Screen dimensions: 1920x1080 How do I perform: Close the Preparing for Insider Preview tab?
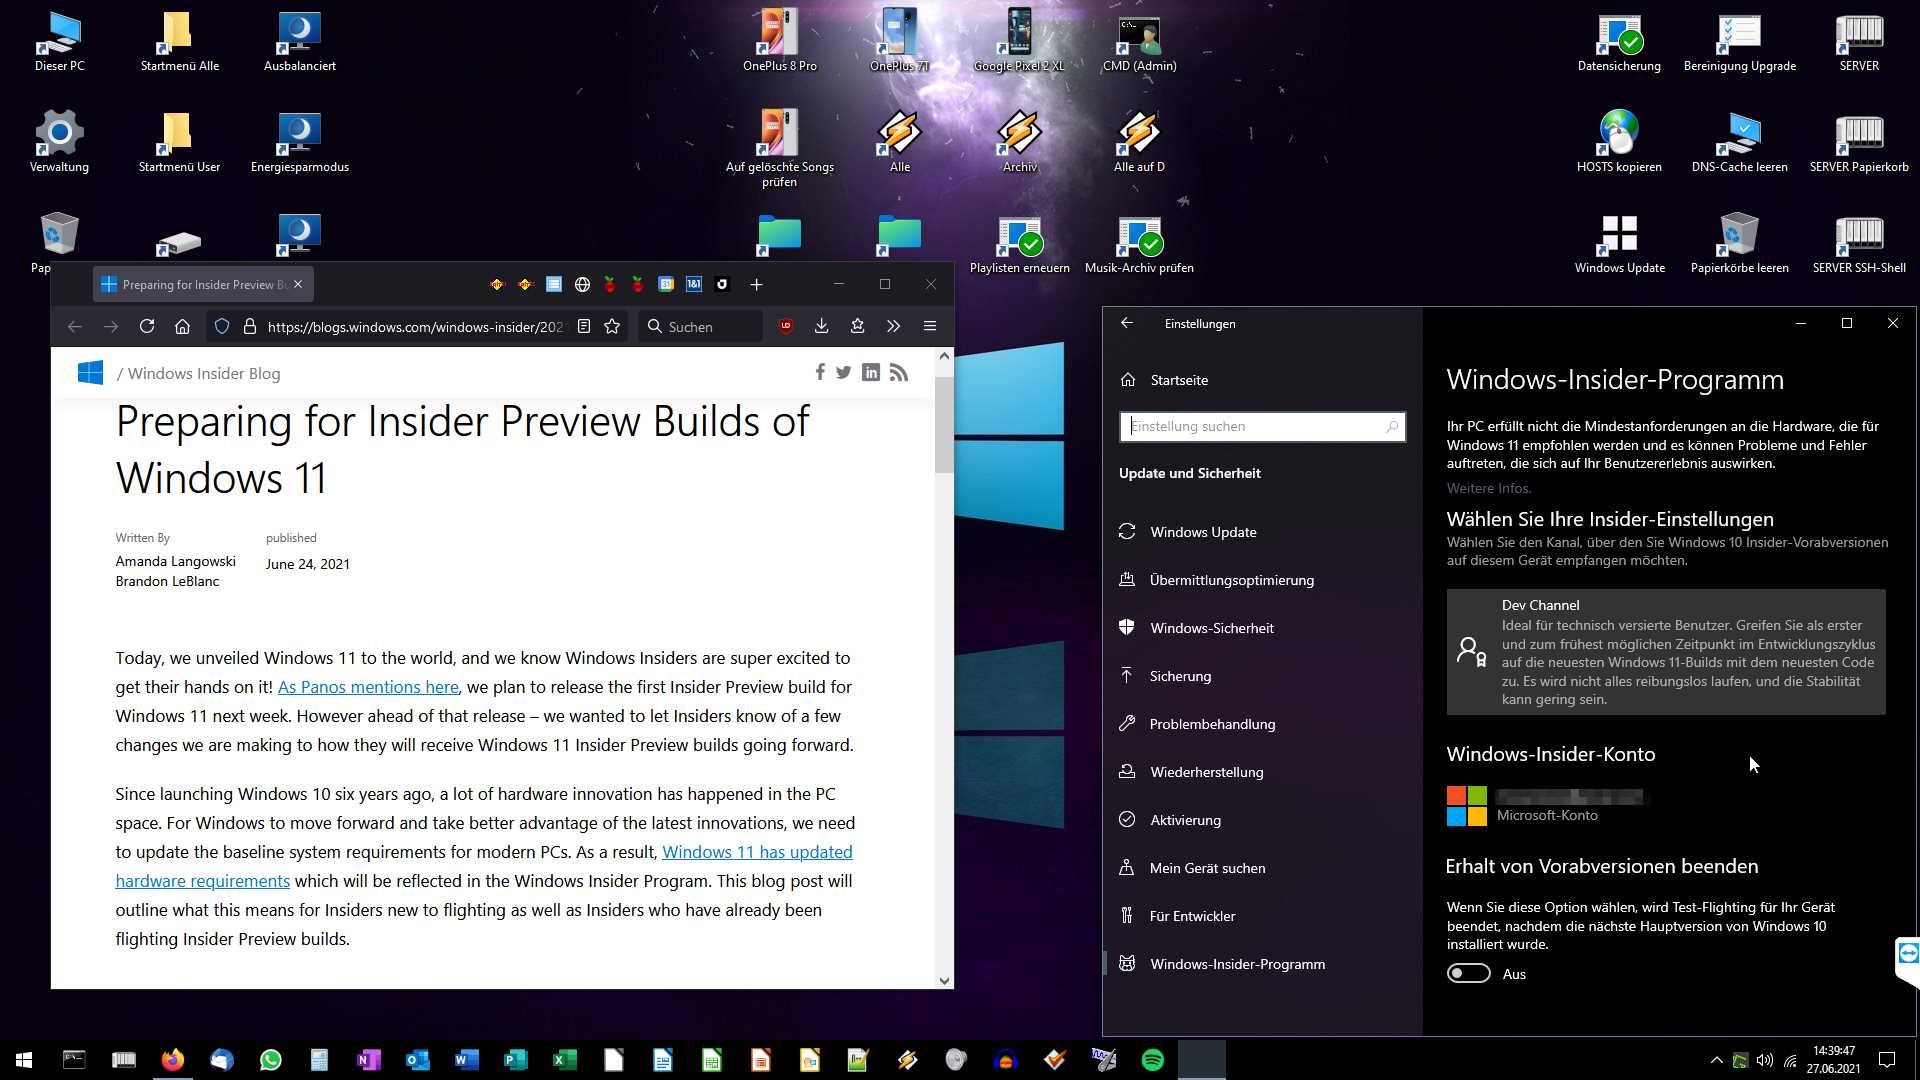(298, 285)
